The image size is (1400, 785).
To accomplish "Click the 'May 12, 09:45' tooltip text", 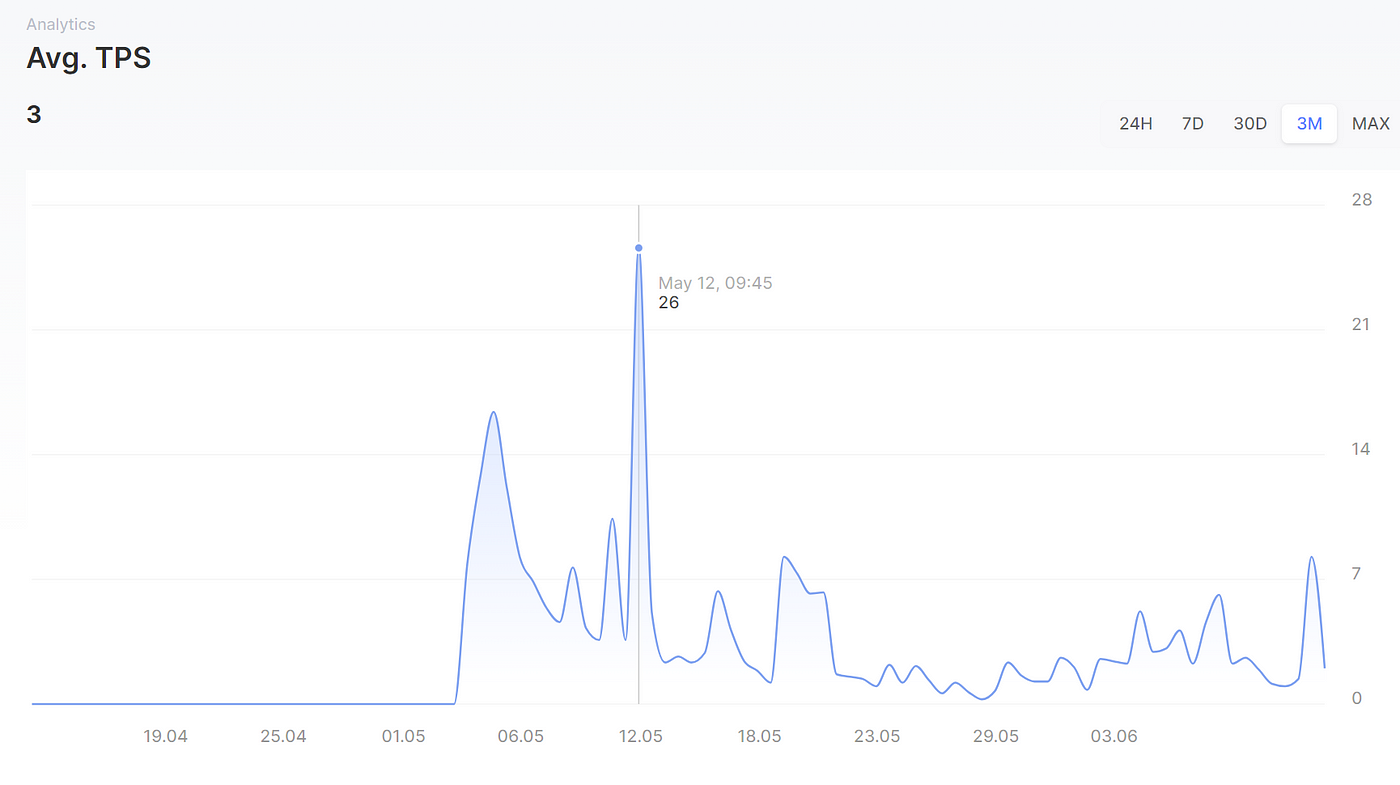I will 715,283.
